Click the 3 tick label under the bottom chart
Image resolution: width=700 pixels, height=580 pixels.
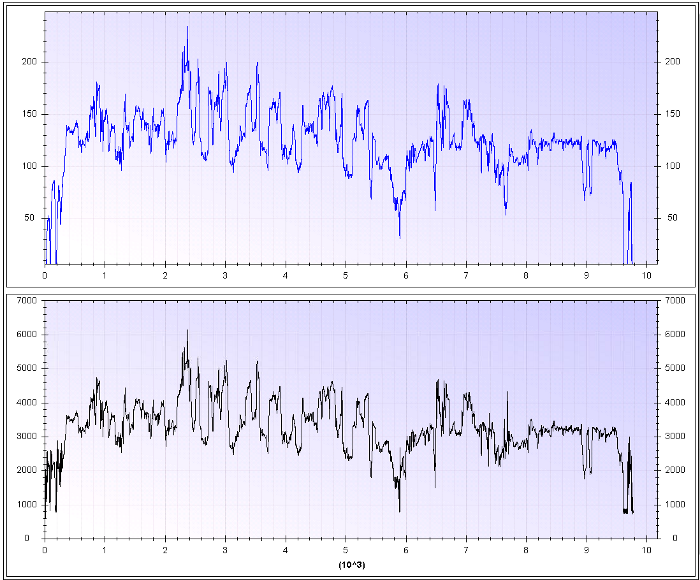pos(225,550)
